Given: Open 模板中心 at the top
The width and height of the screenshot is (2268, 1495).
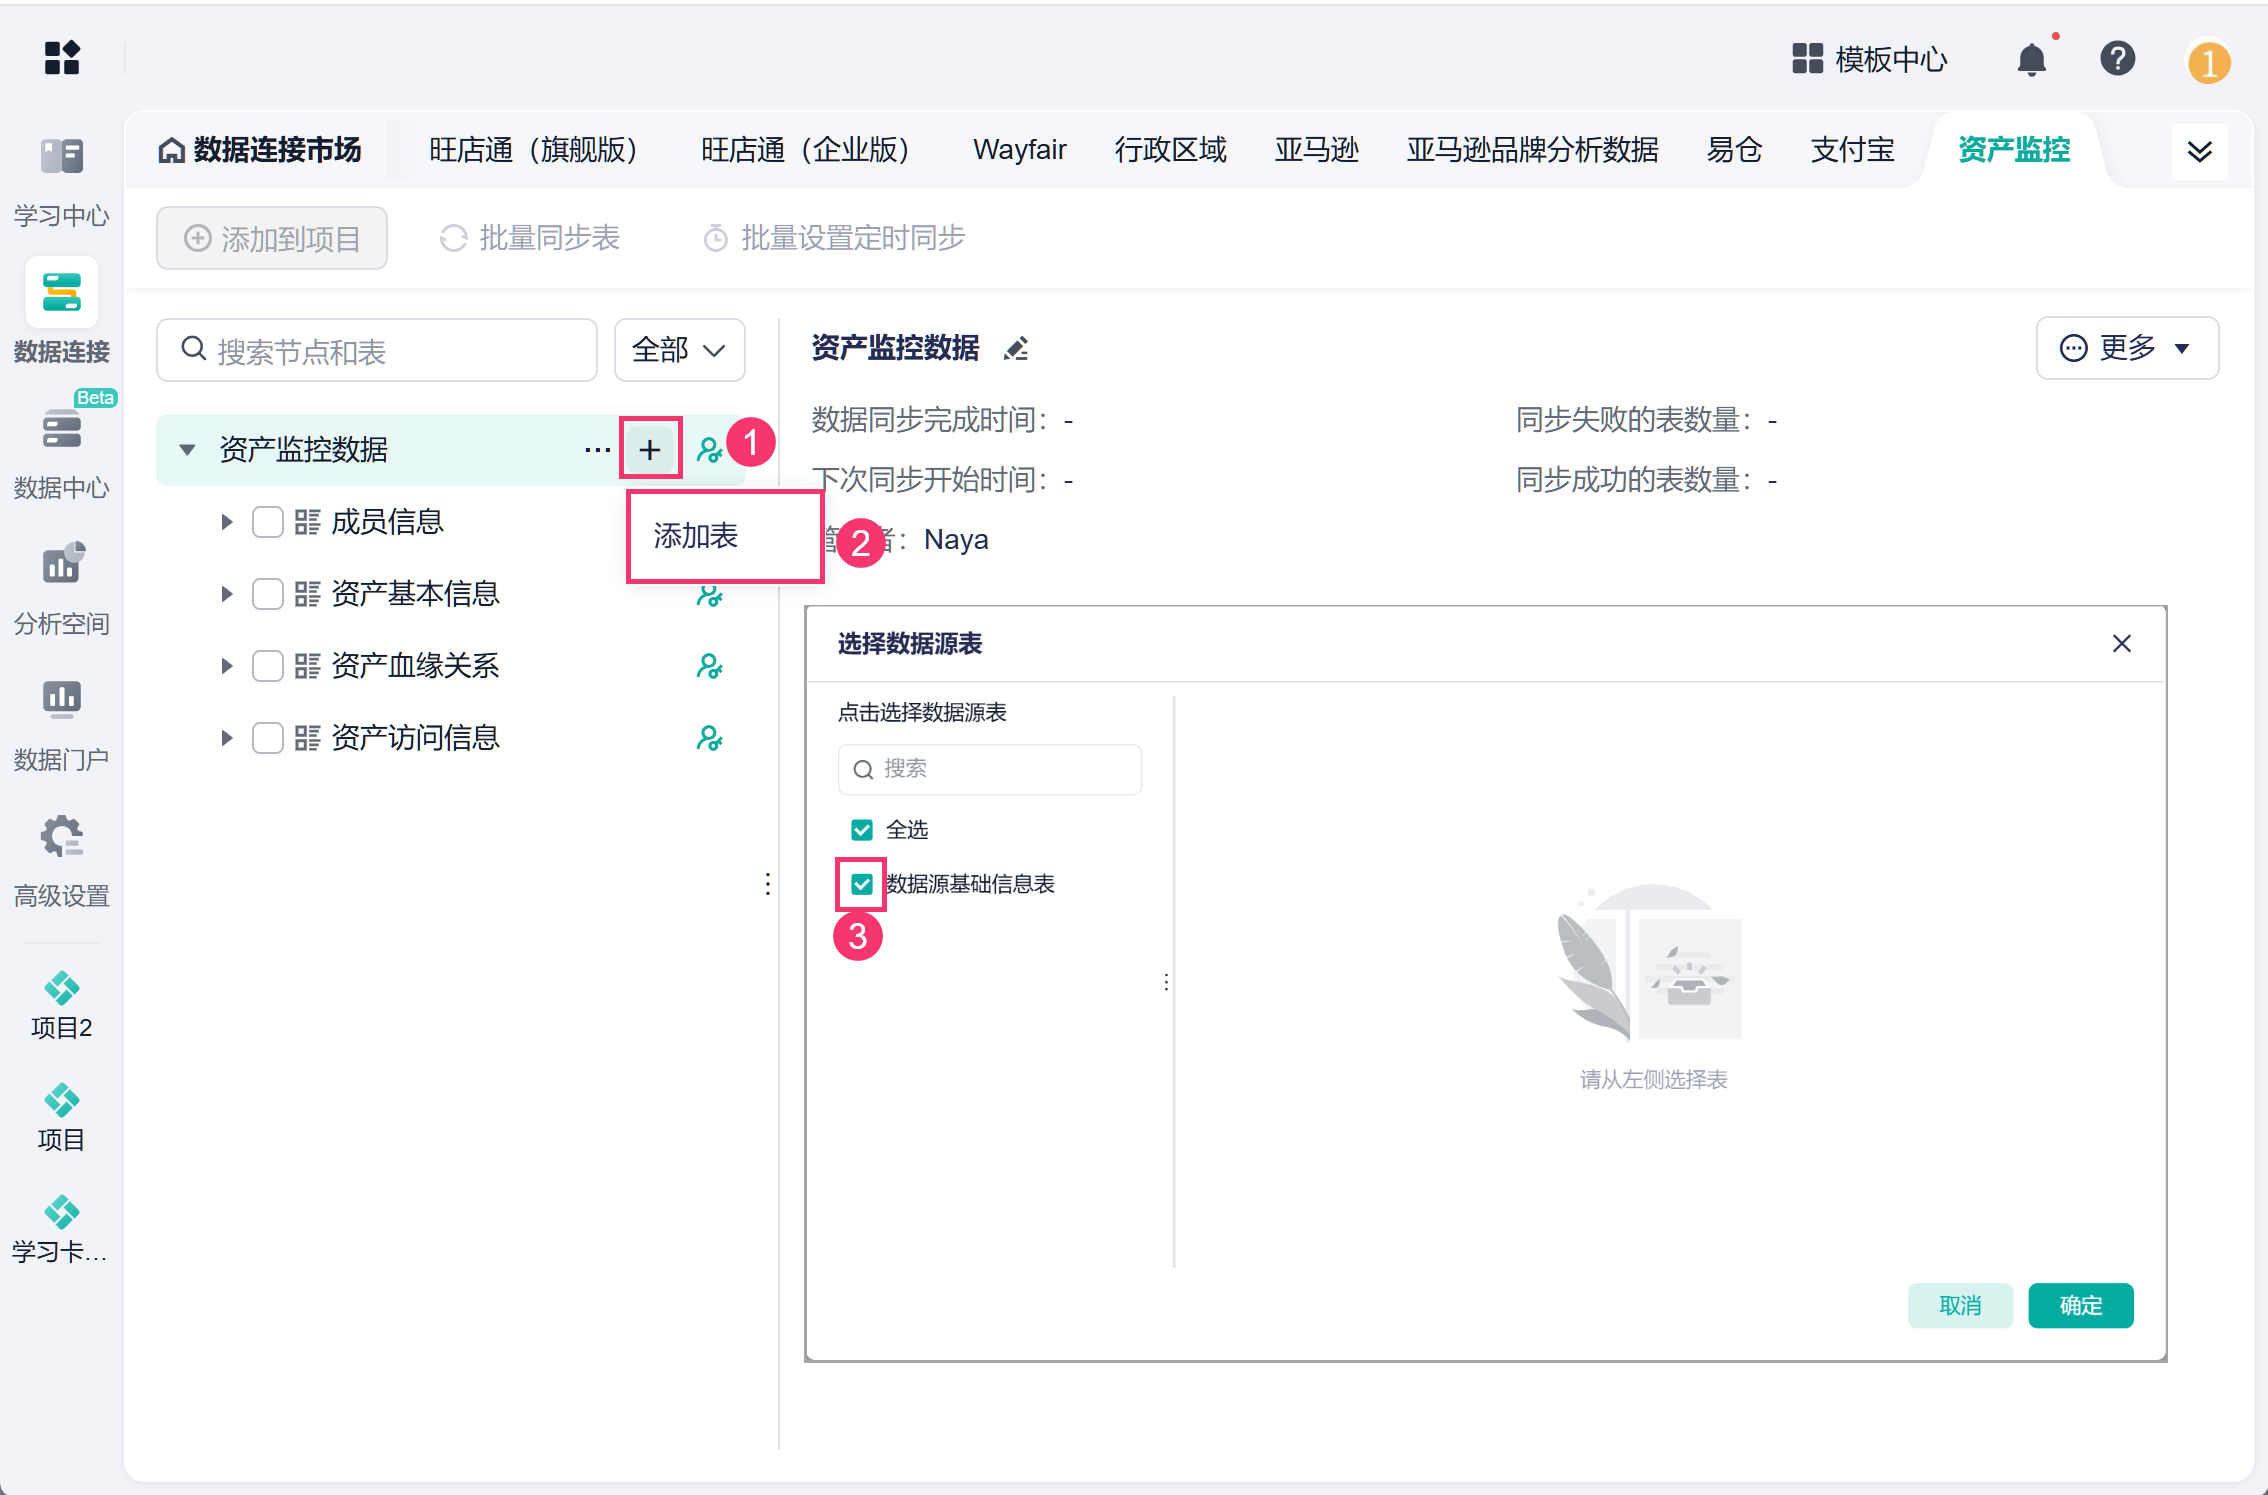Looking at the screenshot, I should (x=1869, y=59).
